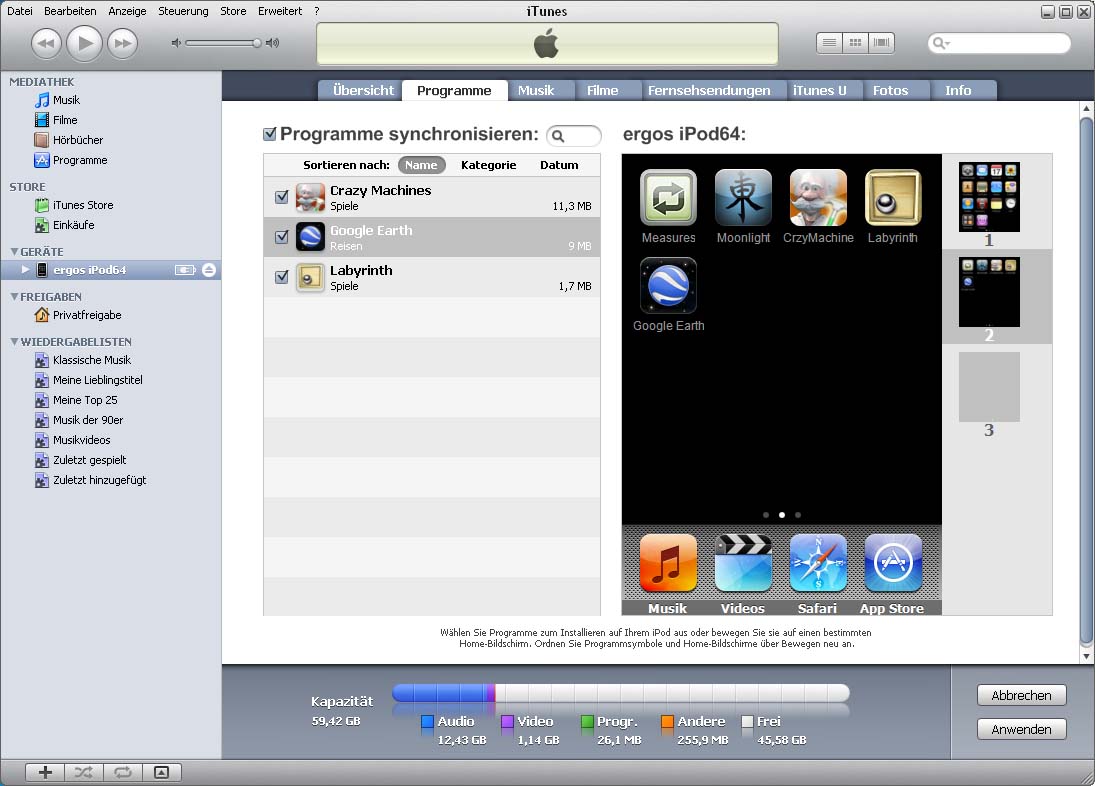Sort programs by Datum
The image size is (1095, 786).
559,165
